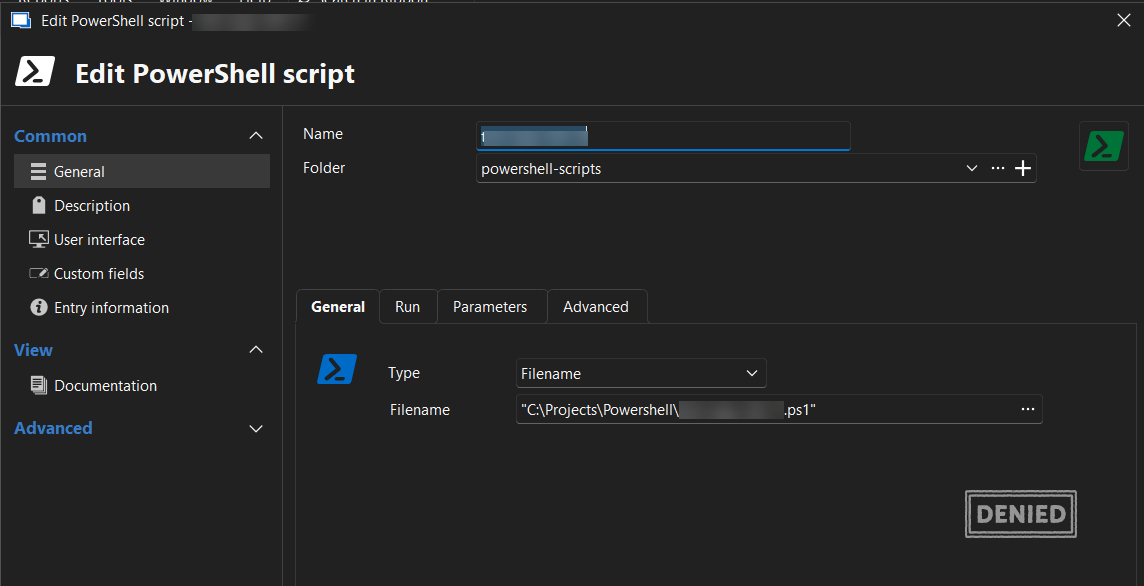Switch to the Run tab
The image size is (1144, 586).
pyautogui.click(x=407, y=307)
